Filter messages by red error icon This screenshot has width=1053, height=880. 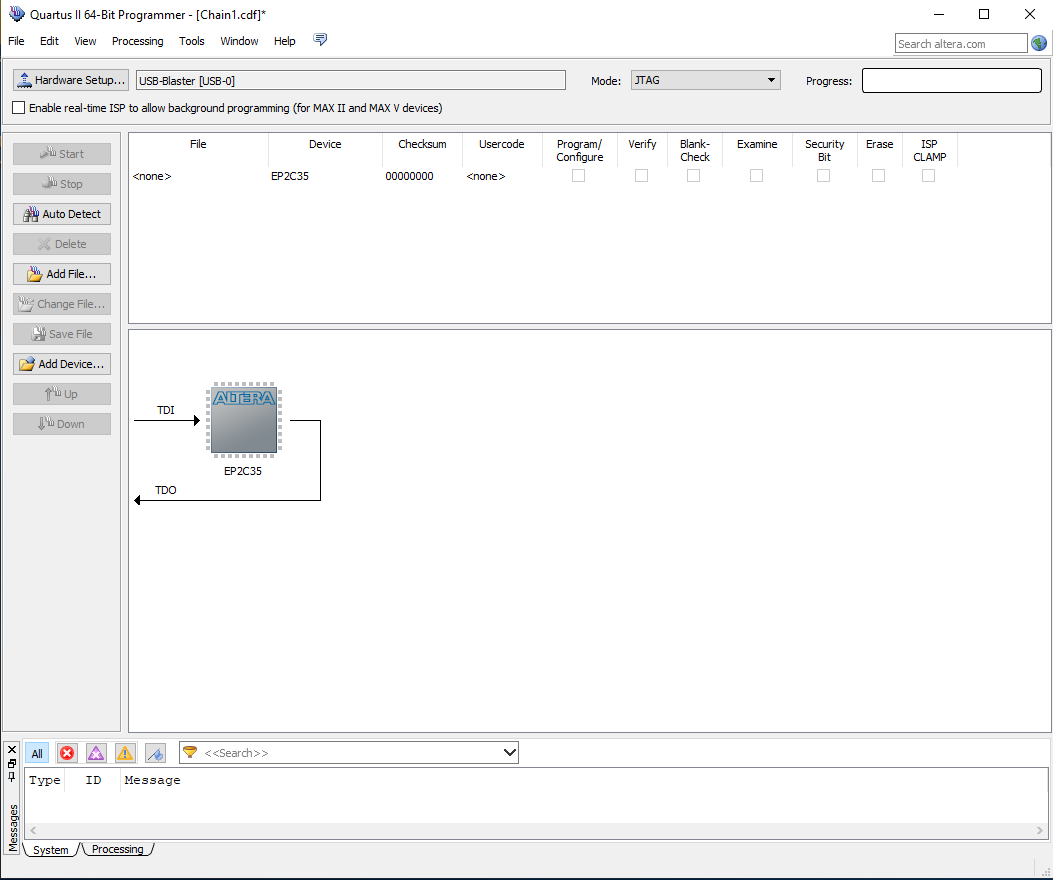tap(67, 753)
